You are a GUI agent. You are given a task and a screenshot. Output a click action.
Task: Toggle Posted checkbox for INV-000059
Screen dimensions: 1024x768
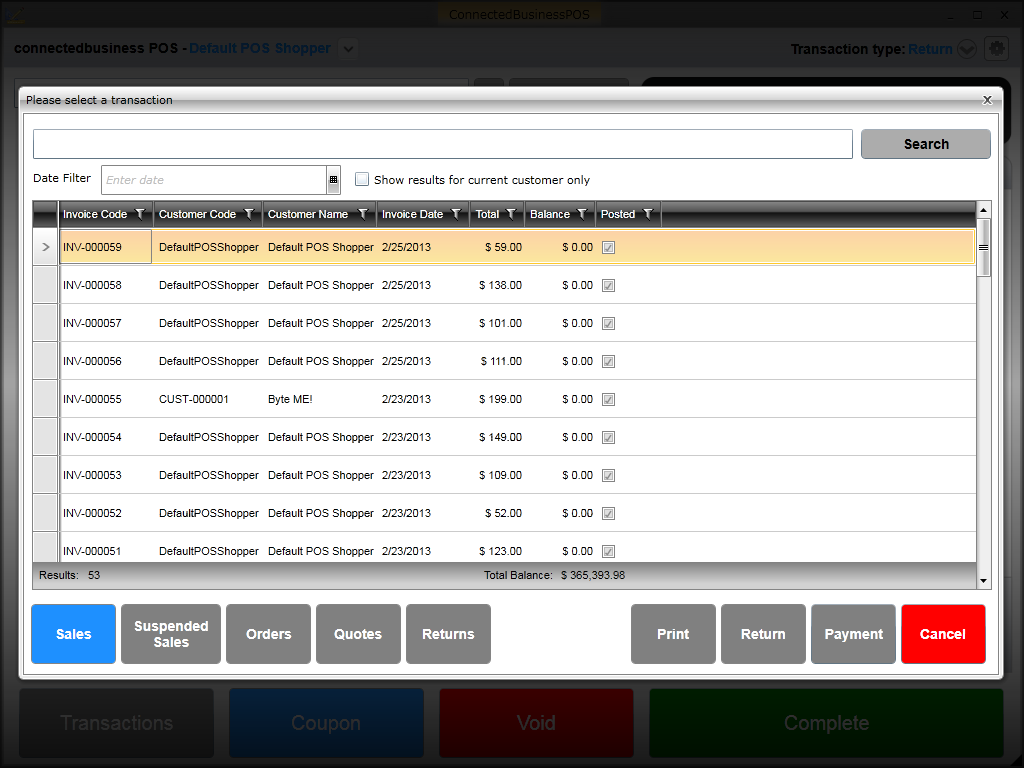(609, 248)
